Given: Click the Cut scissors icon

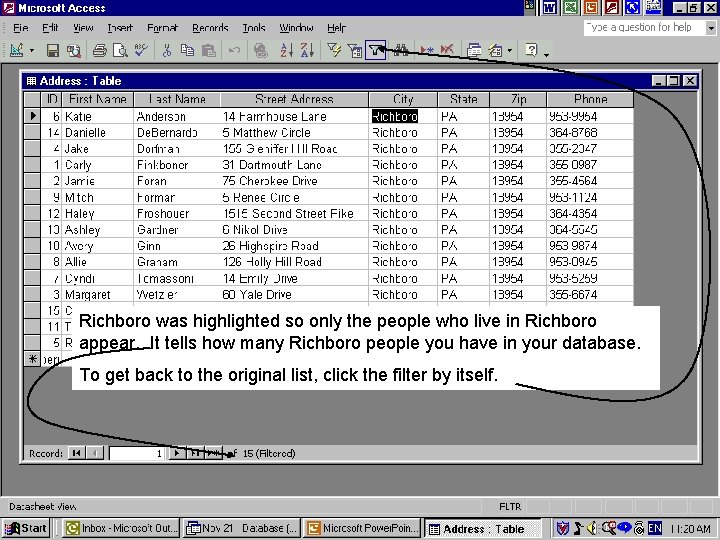Looking at the screenshot, I should click(167, 50).
